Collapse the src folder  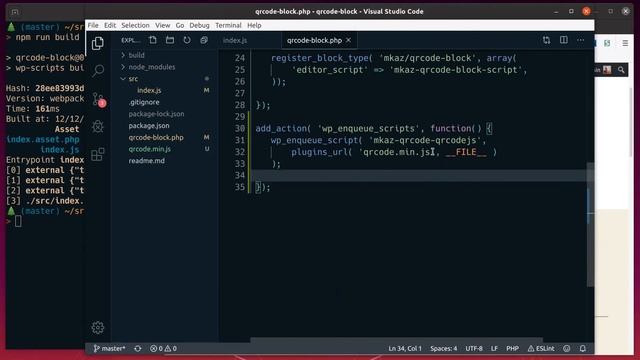point(133,79)
